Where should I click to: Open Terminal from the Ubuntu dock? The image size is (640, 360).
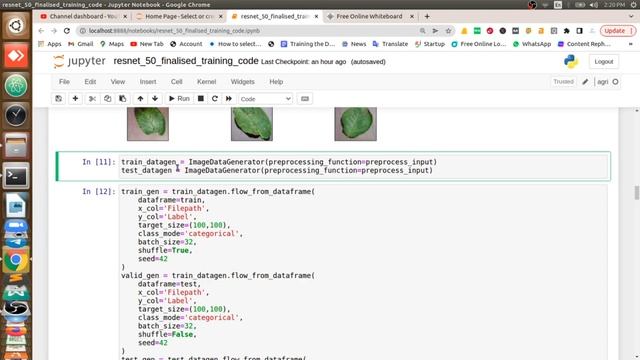click(x=16, y=176)
